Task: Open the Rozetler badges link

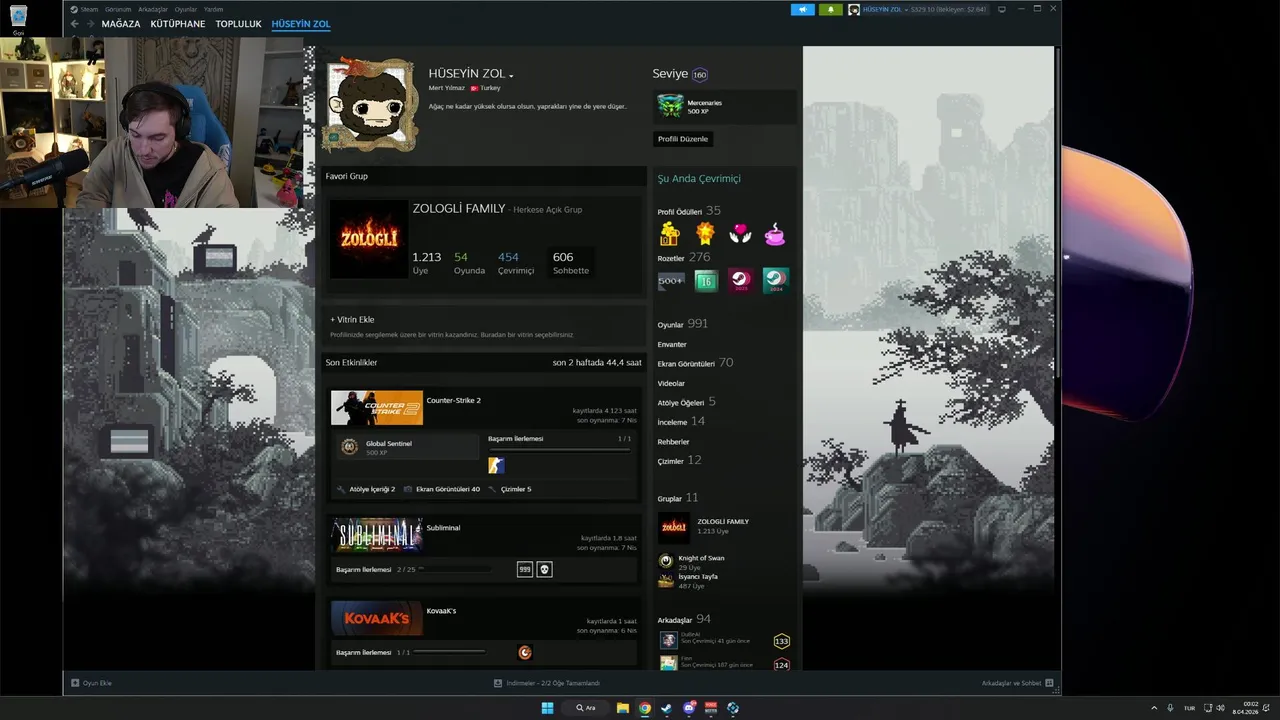Action: pyautogui.click(x=671, y=258)
